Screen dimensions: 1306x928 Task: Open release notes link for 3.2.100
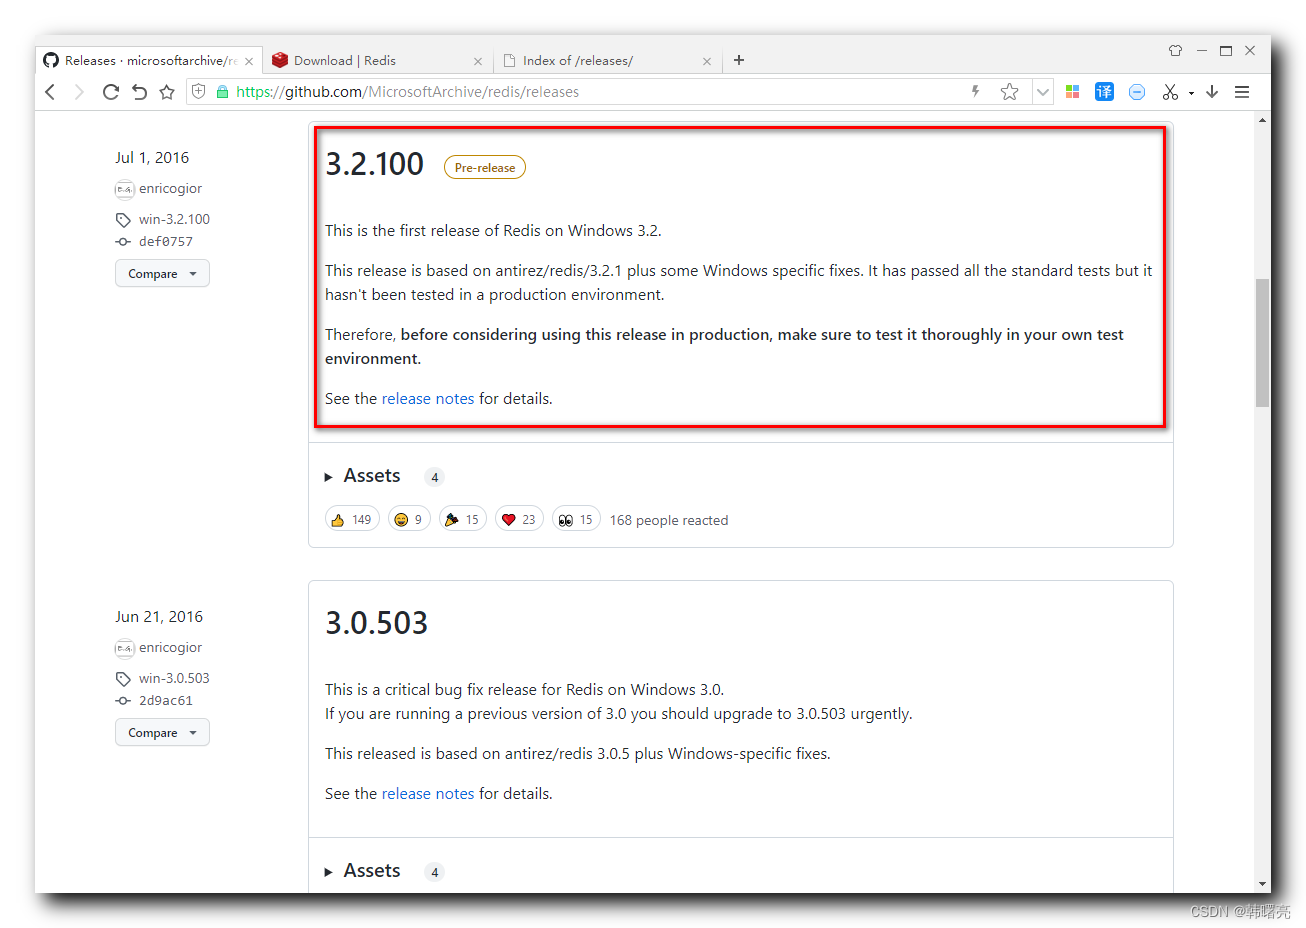click(428, 398)
